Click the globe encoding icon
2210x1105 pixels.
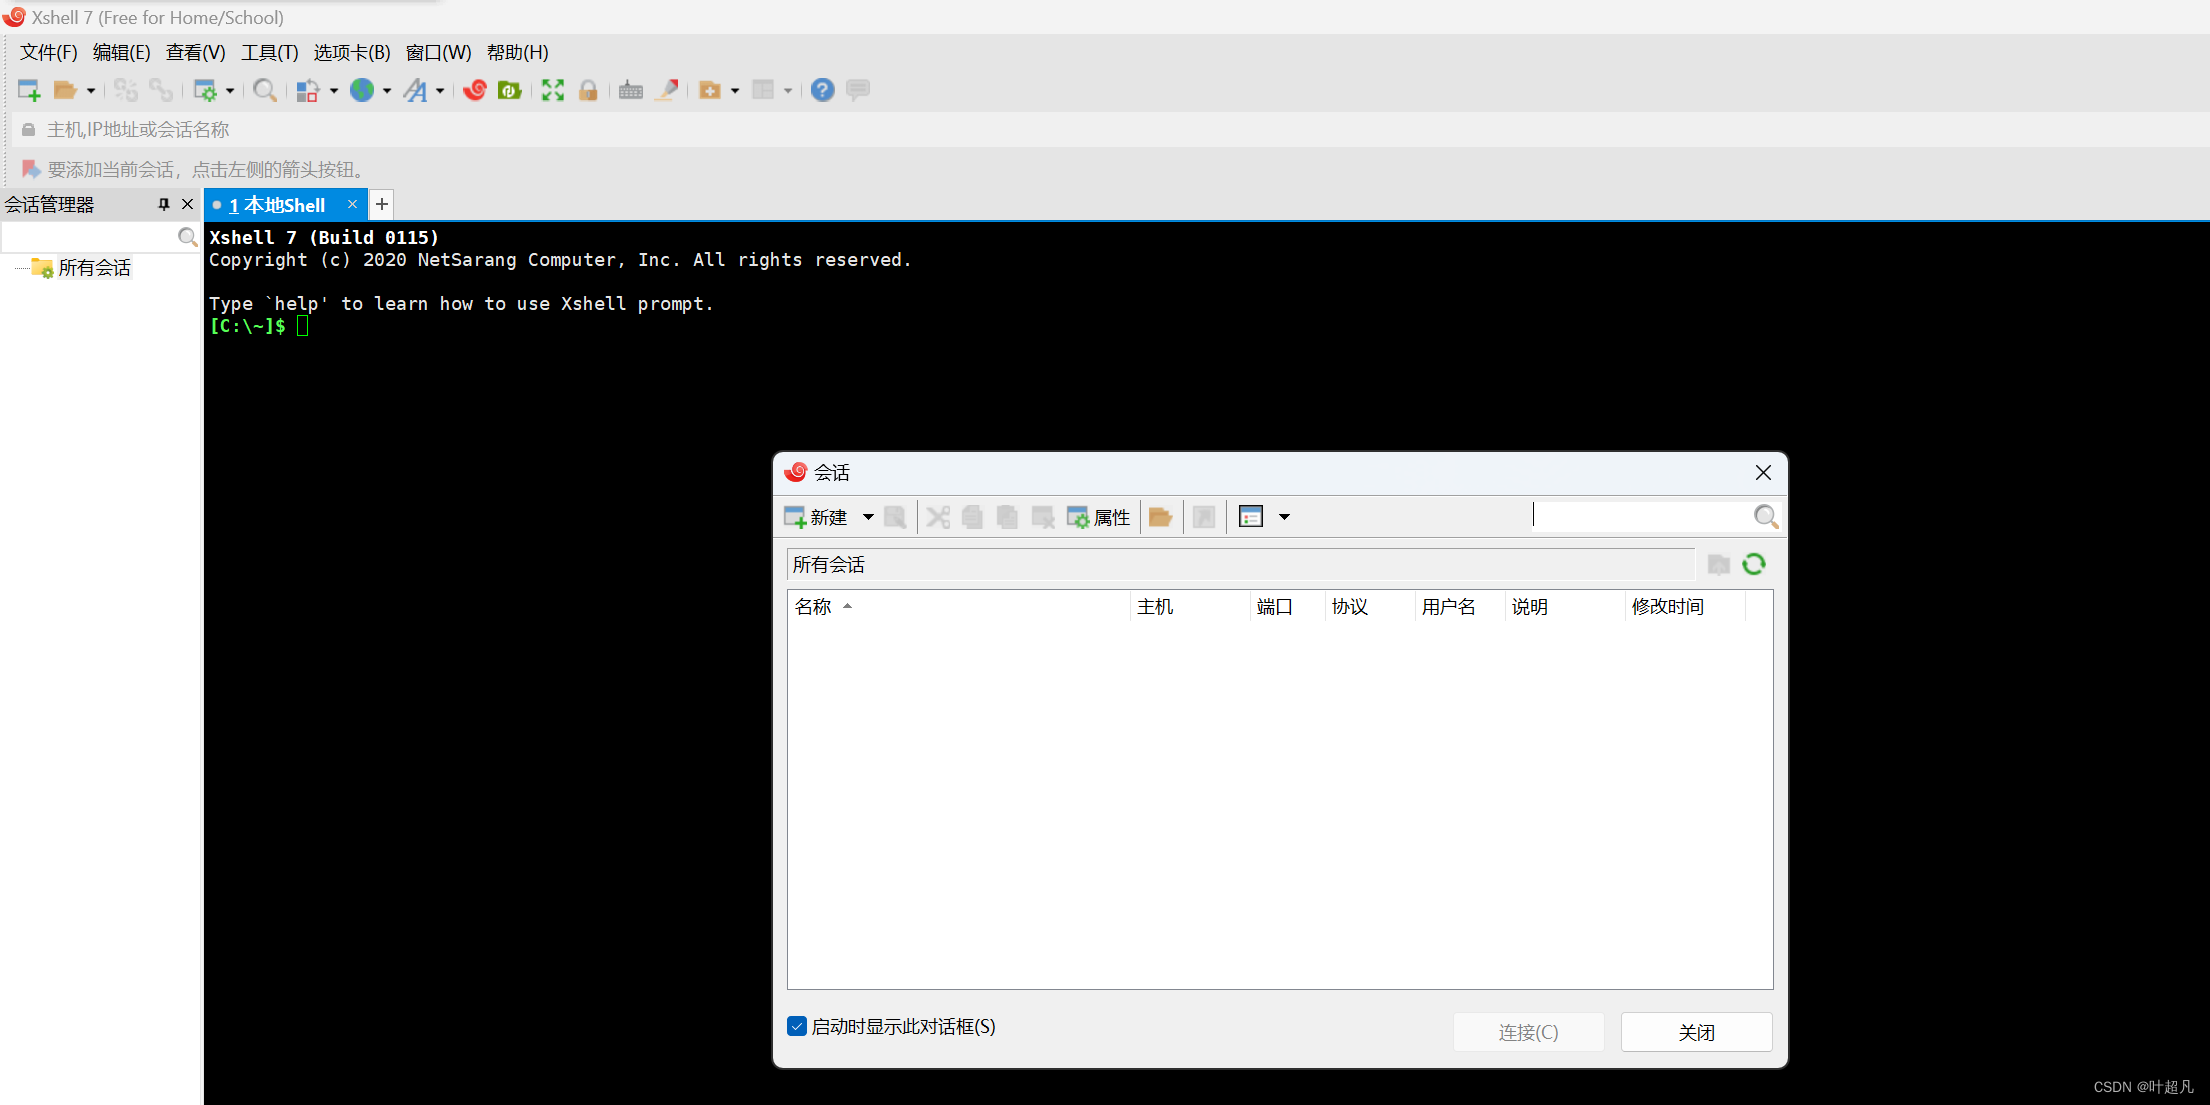pyautogui.click(x=362, y=90)
